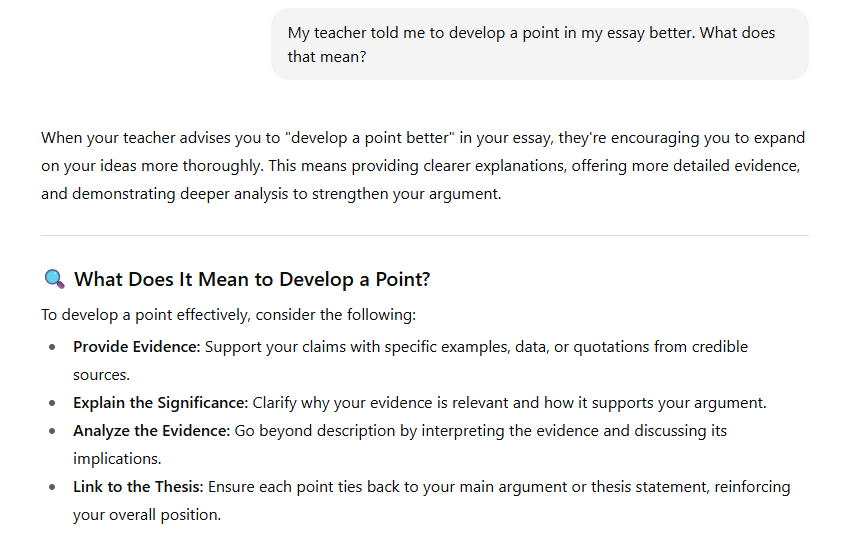Image resolution: width=842 pixels, height=541 pixels.
Task: Click the text 'your overall position.'
Action: pyautogui.click(x=147, y=515)
